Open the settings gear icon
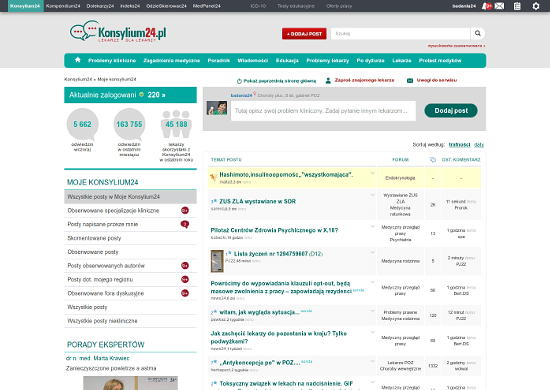Screen dimensions: 550x390 [536, 6]
